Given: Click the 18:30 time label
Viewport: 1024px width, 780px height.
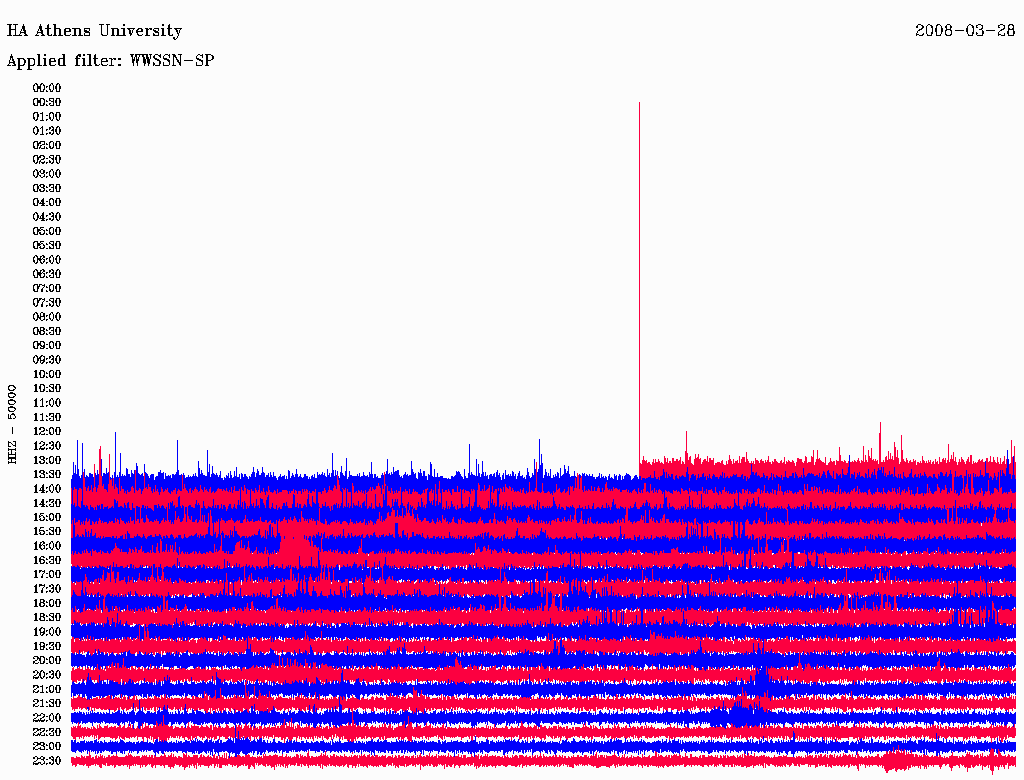Looking at the screenshot, I should tap(47, 617).
